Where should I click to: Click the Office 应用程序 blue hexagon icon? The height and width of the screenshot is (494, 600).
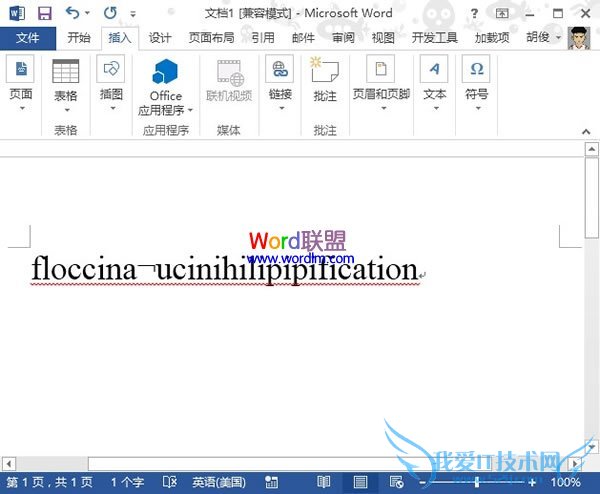165,72
